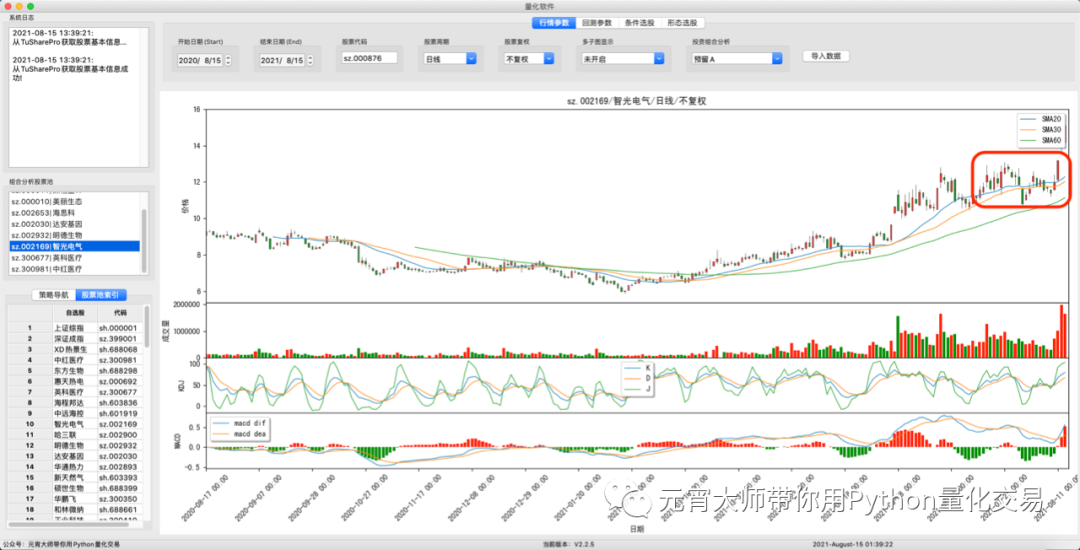This screenshot has width=1080, height=550.
Task: Click the start date stepper arrows
Action: [229, 61]
